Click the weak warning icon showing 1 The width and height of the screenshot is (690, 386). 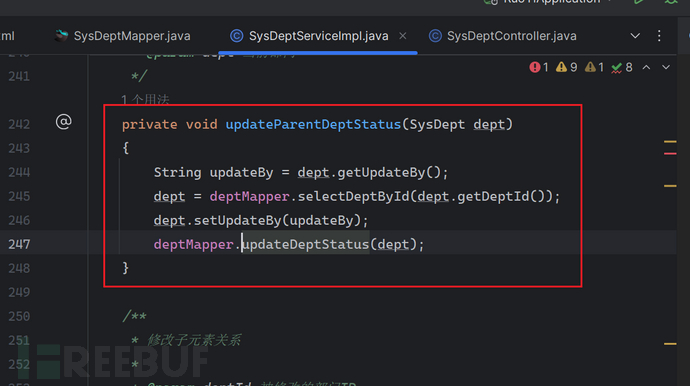click(x=590, y=67)
